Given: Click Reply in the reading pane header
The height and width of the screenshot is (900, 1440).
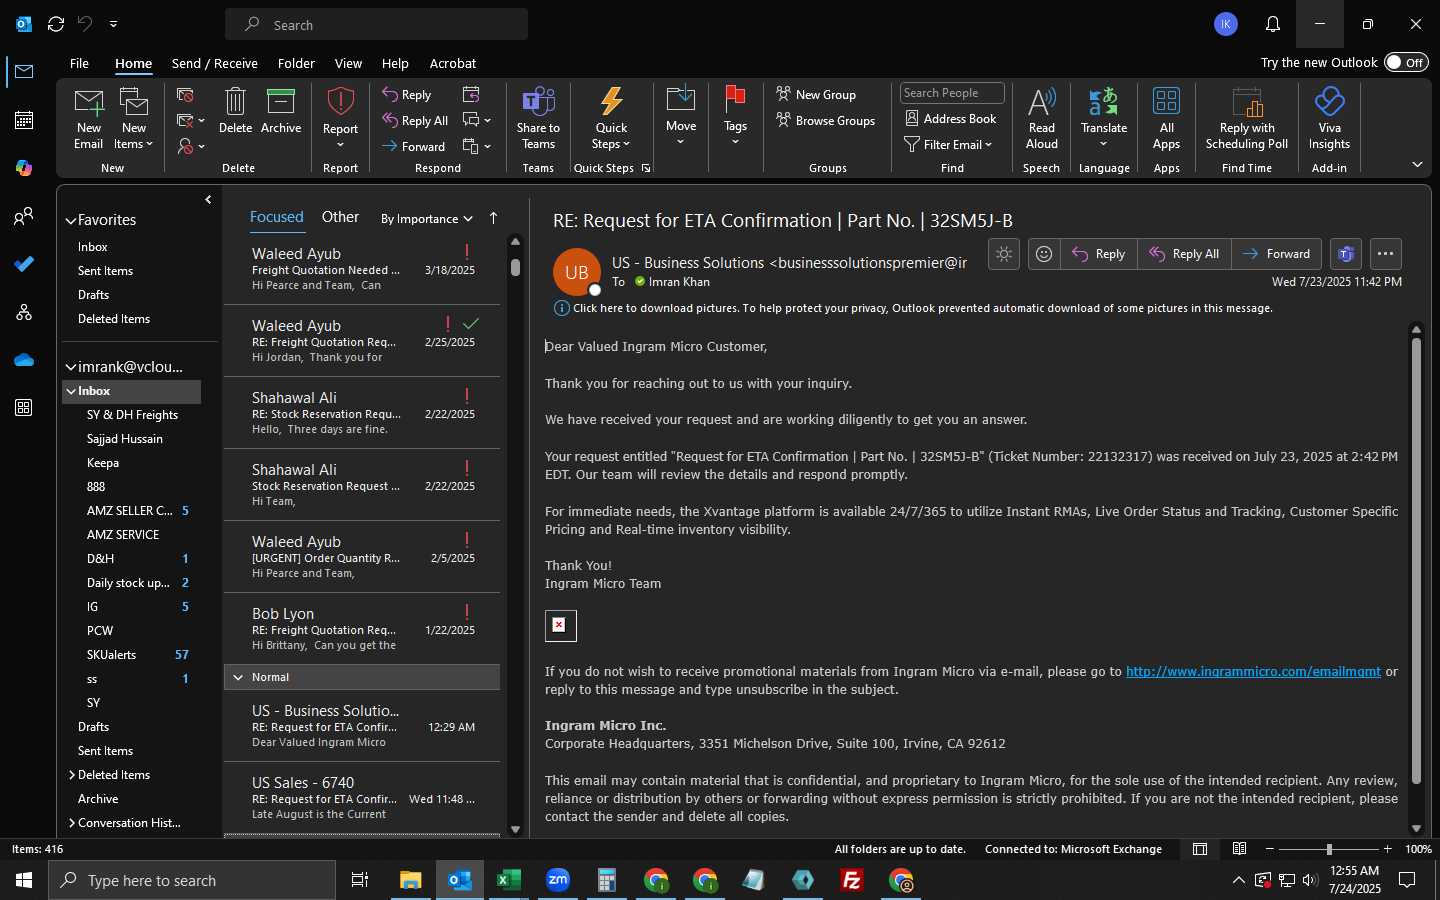Looking at the screenshot, I should (x=1098, y=254).
